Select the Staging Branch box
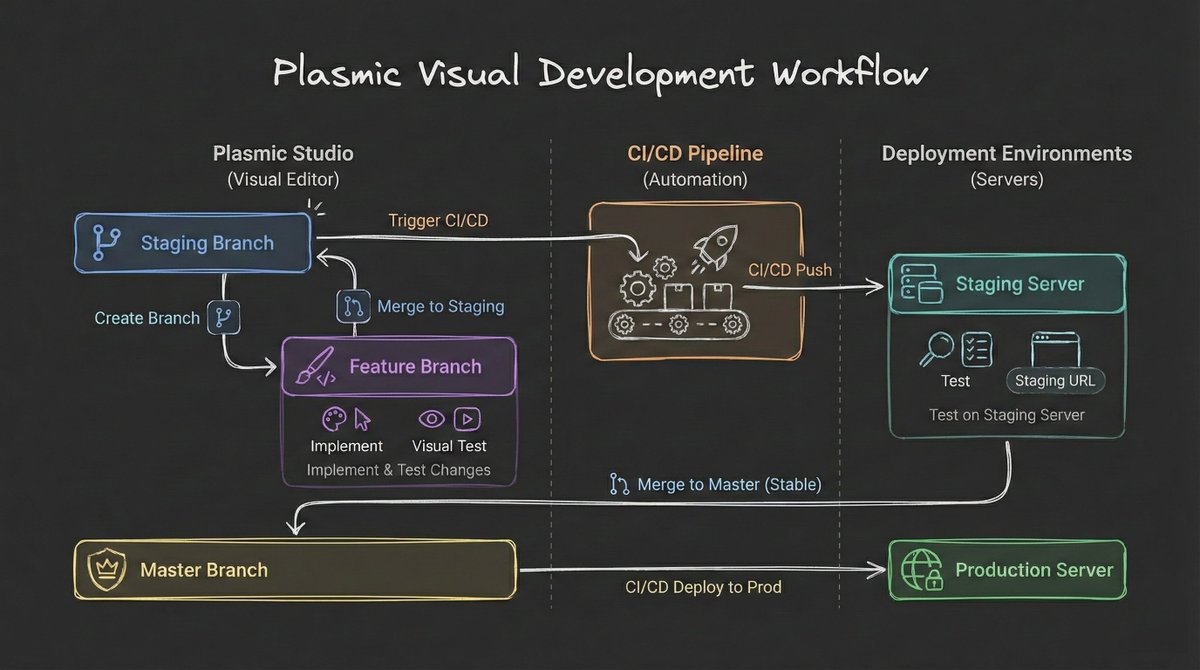 [194, 242]
